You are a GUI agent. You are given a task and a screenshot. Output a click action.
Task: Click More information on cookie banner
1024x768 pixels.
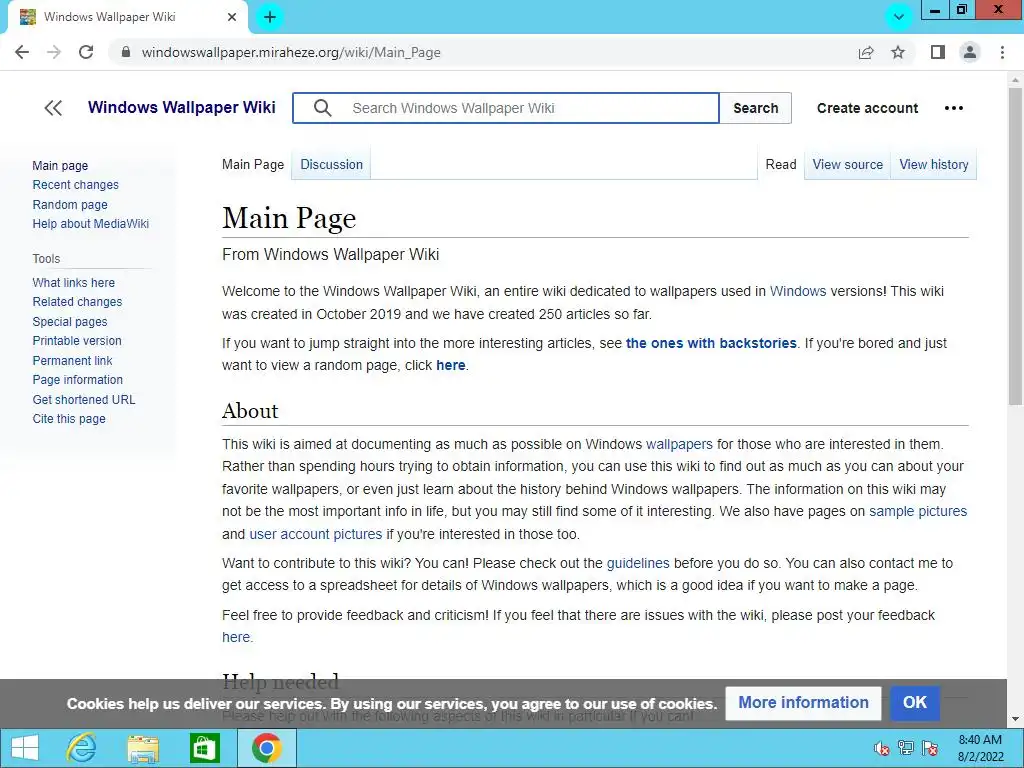click(x=803, y=703)
